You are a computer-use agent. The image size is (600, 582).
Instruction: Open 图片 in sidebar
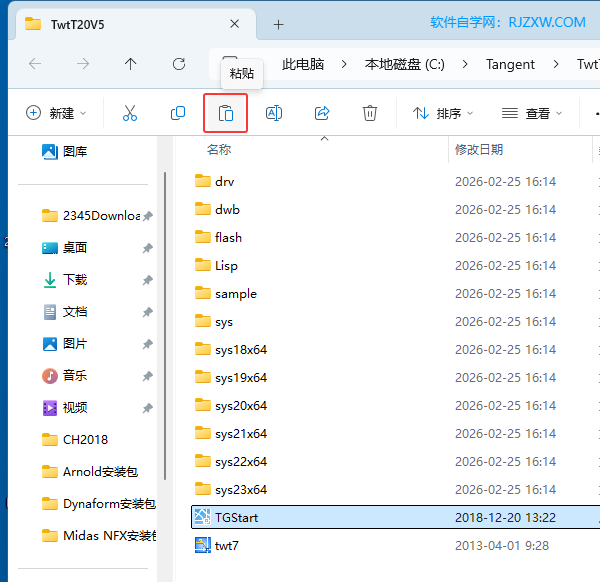tap(64, 344)
